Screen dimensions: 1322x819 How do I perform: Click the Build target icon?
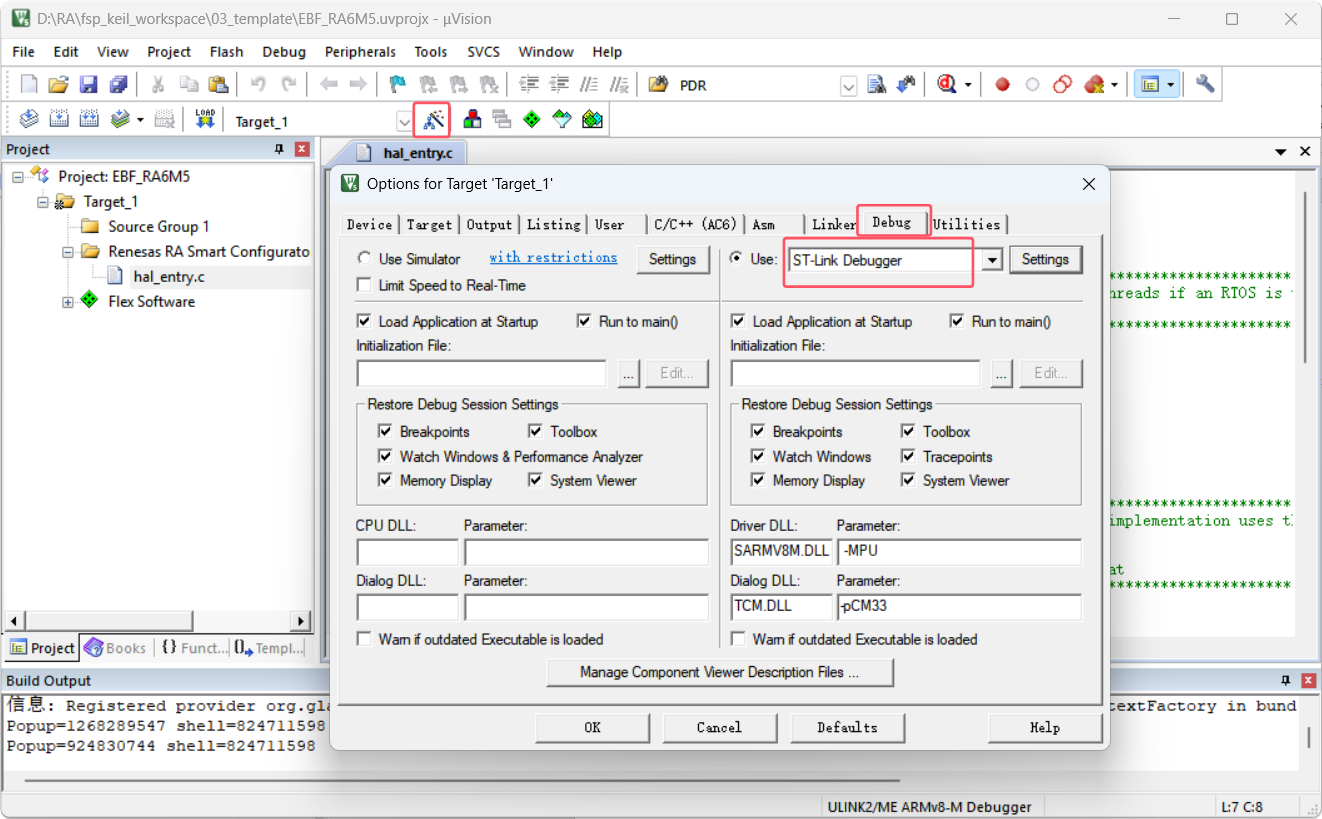[x=59, y=120]
